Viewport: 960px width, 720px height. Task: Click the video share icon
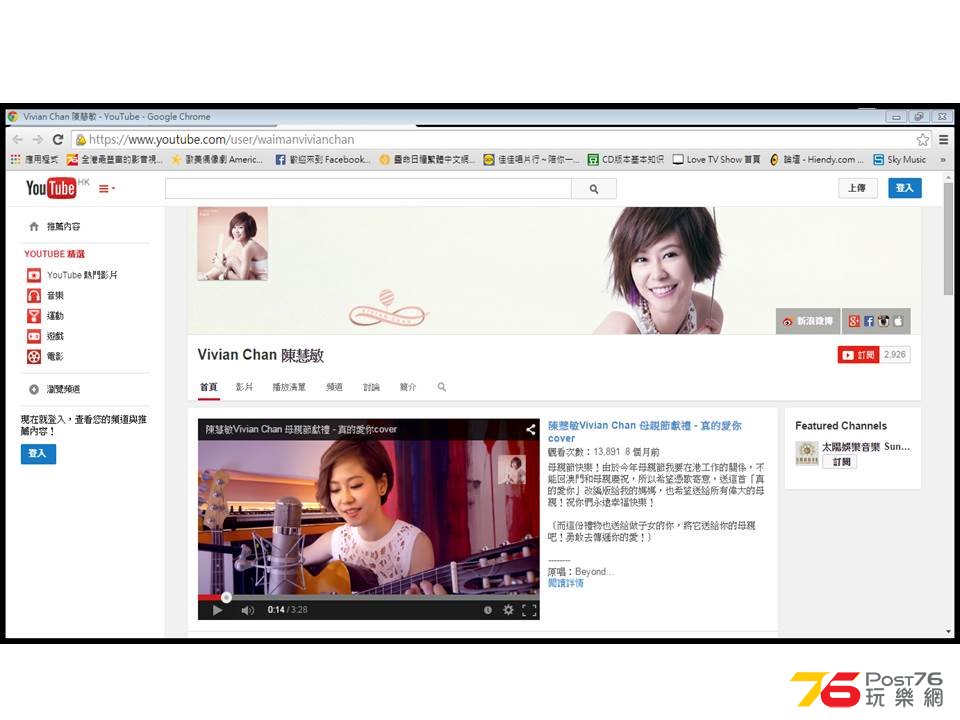point(530,429)
